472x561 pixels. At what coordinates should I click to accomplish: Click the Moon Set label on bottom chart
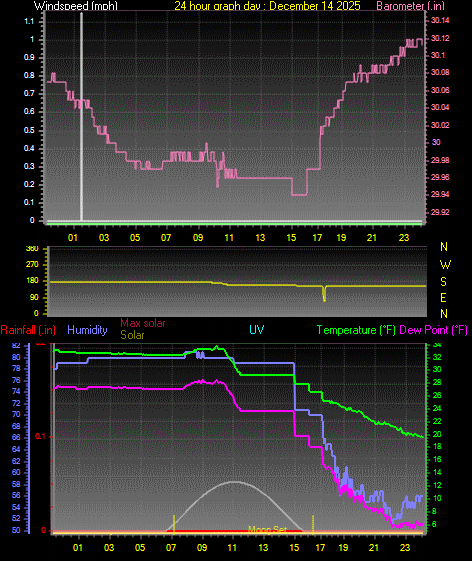pyautogui.click(x=267, y=530)
